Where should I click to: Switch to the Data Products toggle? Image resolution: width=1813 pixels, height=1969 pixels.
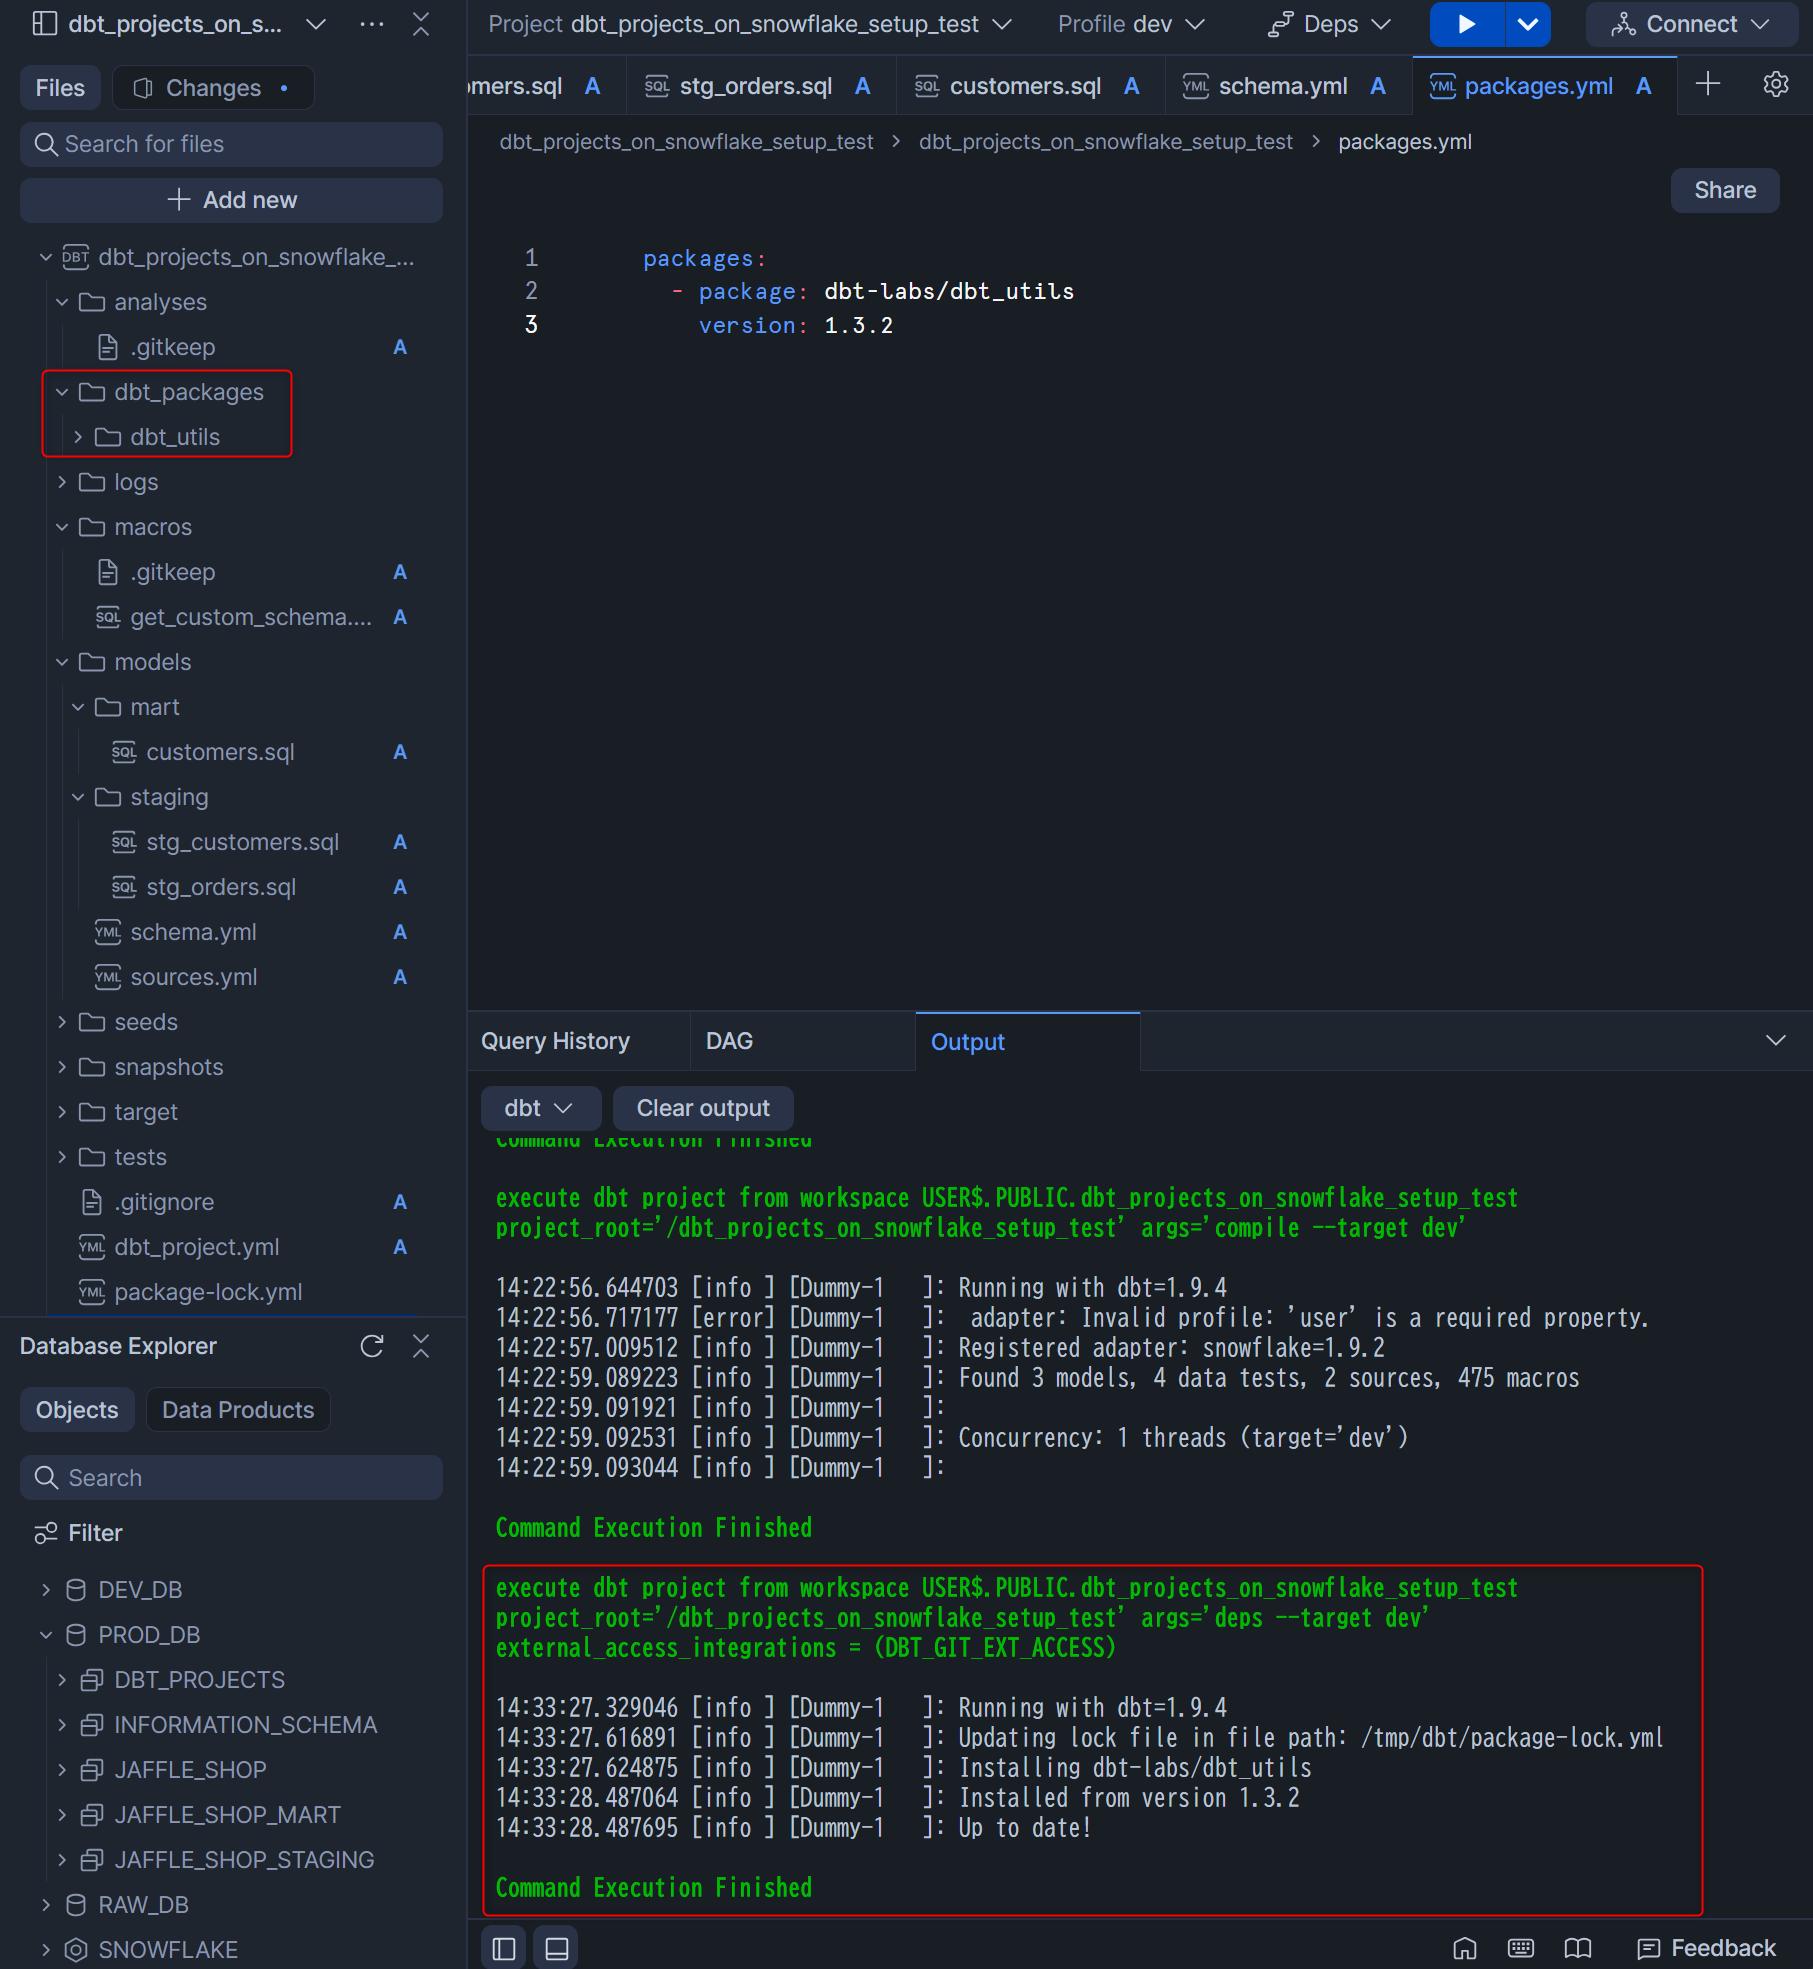click(x=238, y=1410)
